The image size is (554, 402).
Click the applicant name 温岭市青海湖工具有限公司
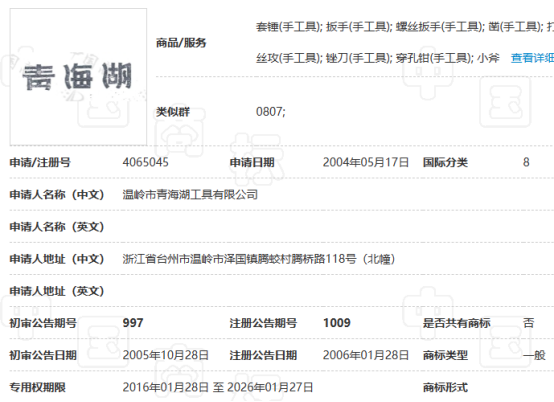190,195
